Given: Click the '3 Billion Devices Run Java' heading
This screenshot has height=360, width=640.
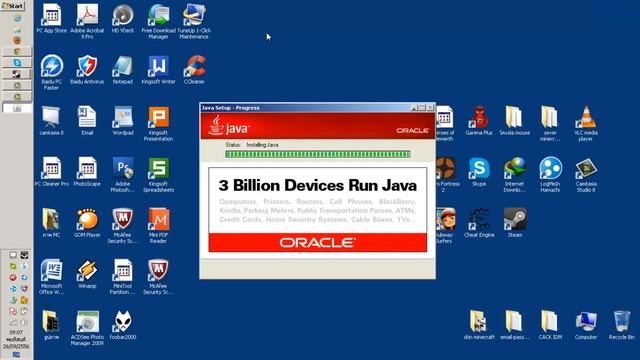Looking at the screenshot, I should (x=318, y=185).
